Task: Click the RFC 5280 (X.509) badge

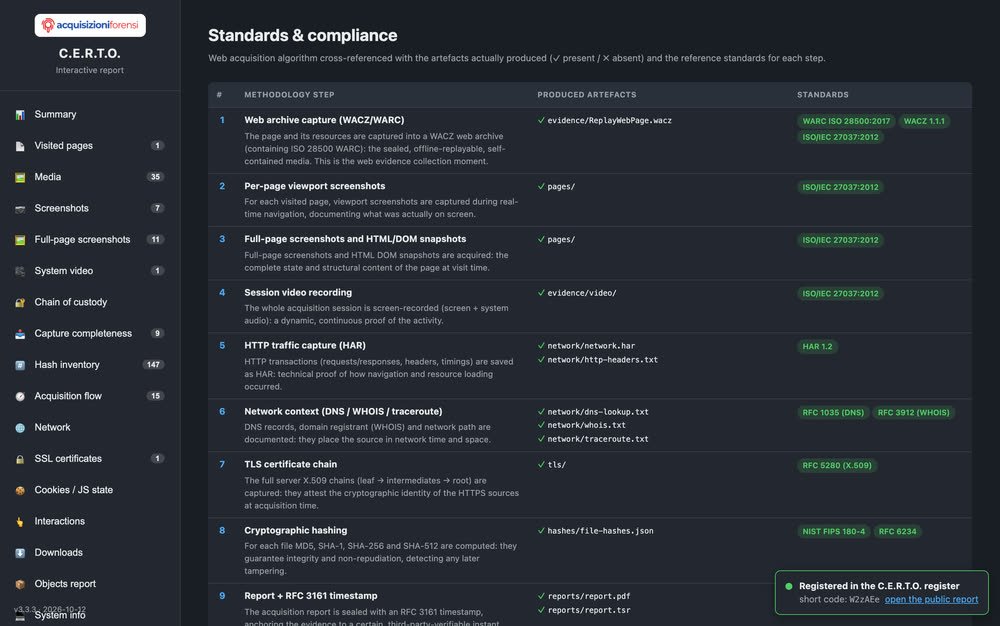Action: [837, 465]
